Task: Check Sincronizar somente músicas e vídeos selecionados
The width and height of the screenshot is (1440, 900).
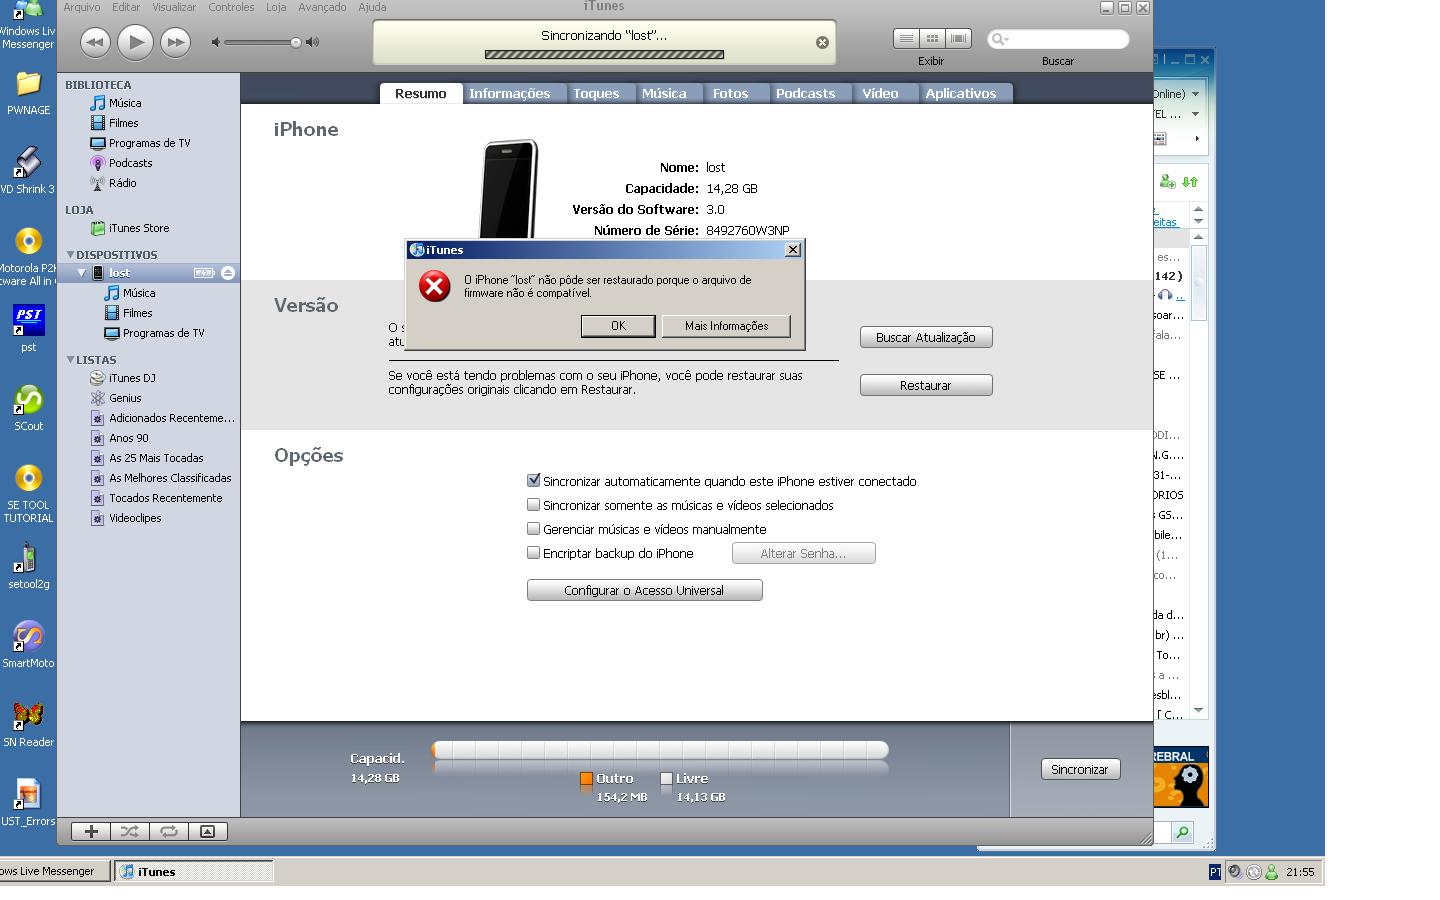Action: coord(534,505)
